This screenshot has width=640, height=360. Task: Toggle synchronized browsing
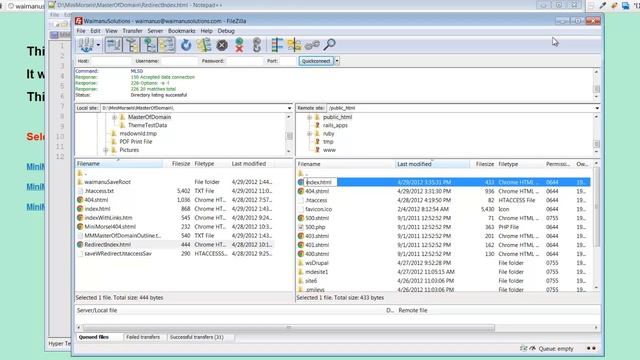pyautogui.click(x=312, y=45)
